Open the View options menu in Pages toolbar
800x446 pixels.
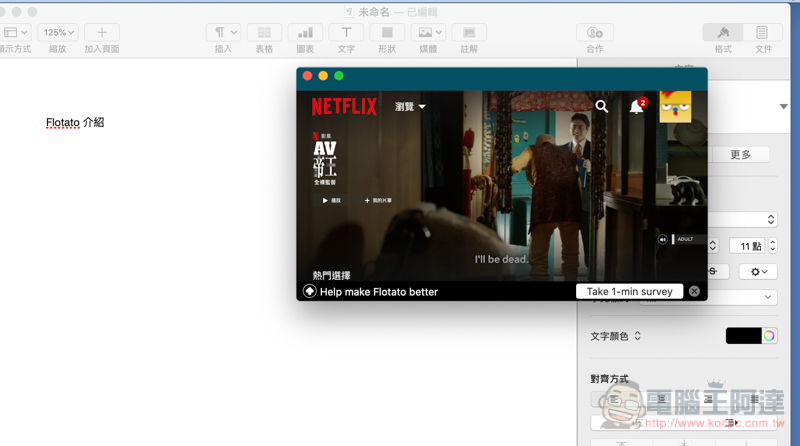(x=15, y=32)
